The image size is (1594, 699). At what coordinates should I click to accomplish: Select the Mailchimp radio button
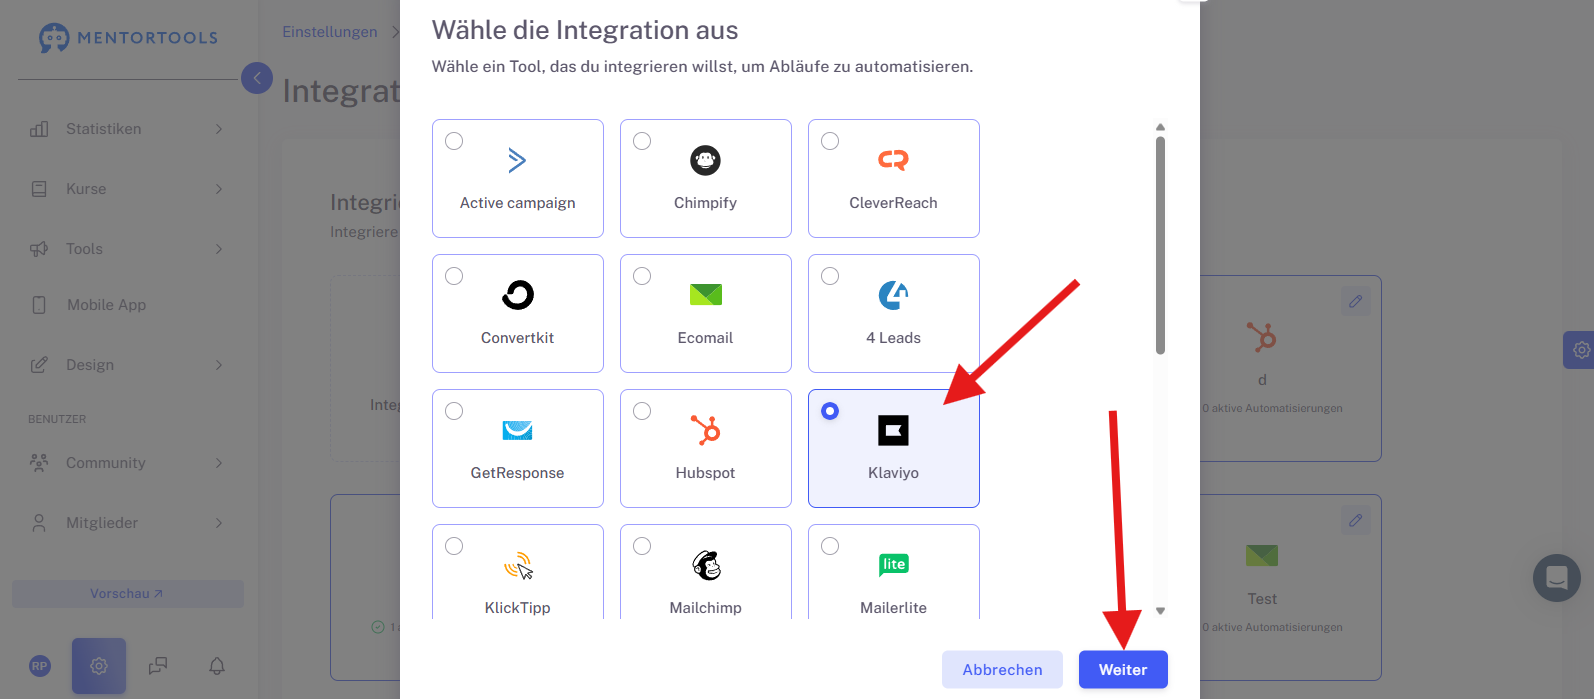[x=642, y=546]
